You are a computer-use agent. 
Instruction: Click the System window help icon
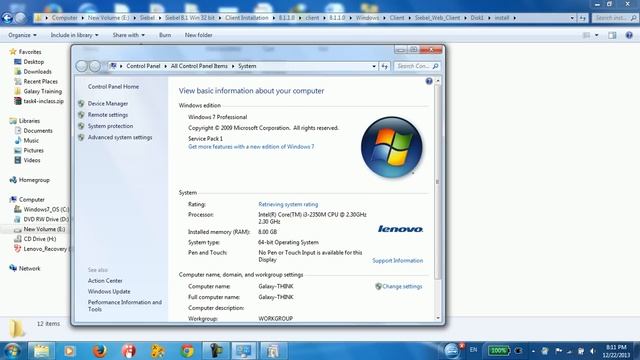pyautogui.click(x=429, y=81)
